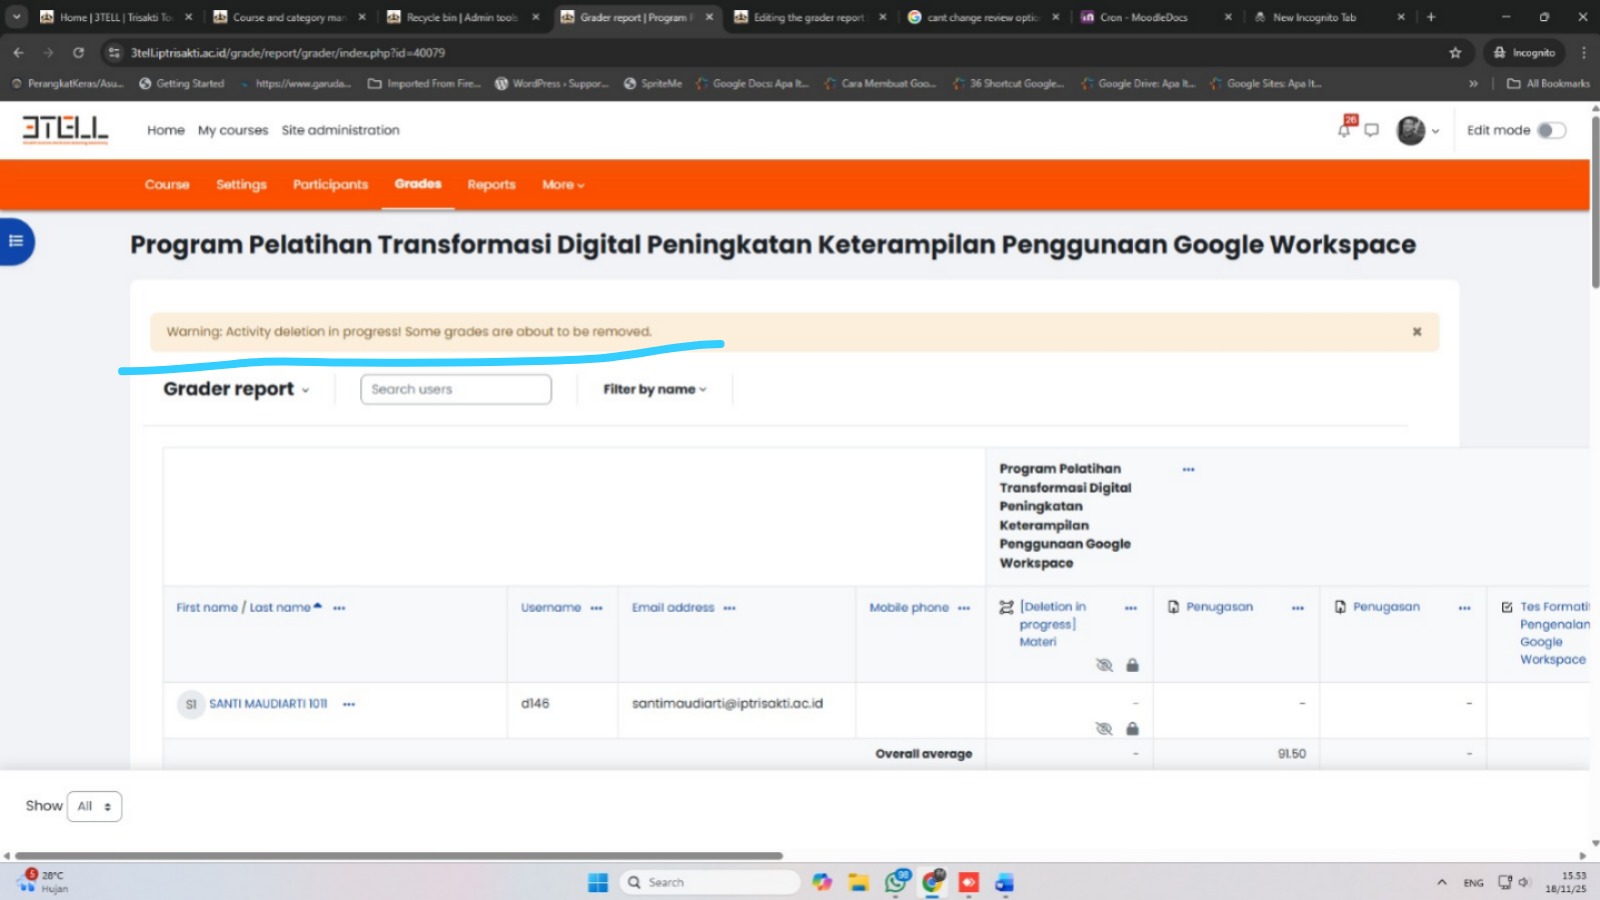
Task: Open the Show All rows selector
Action: [x=94, y=806]
